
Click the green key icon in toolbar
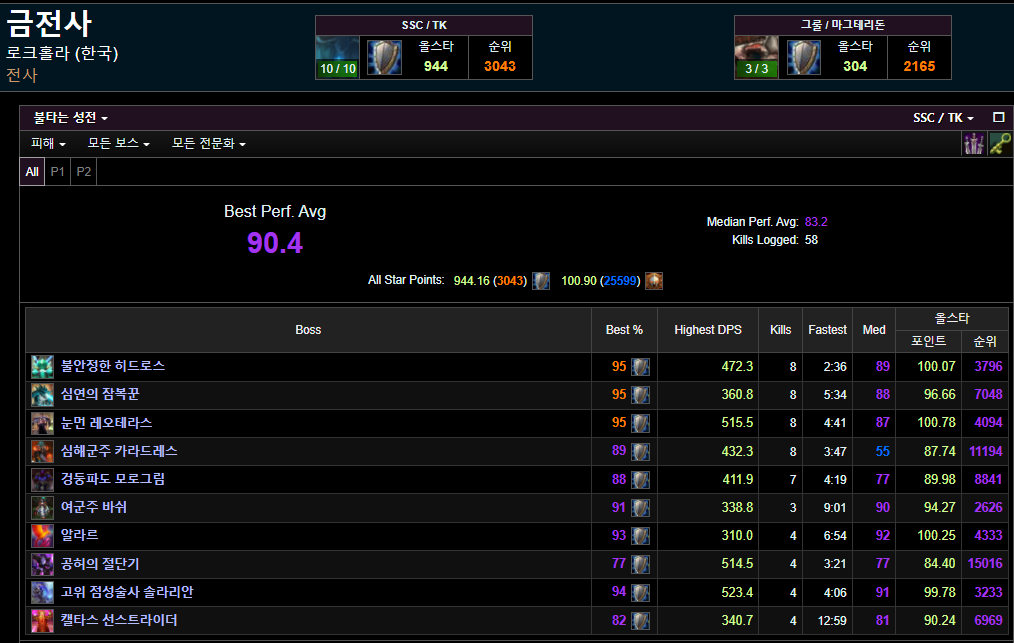(1000, 144)
